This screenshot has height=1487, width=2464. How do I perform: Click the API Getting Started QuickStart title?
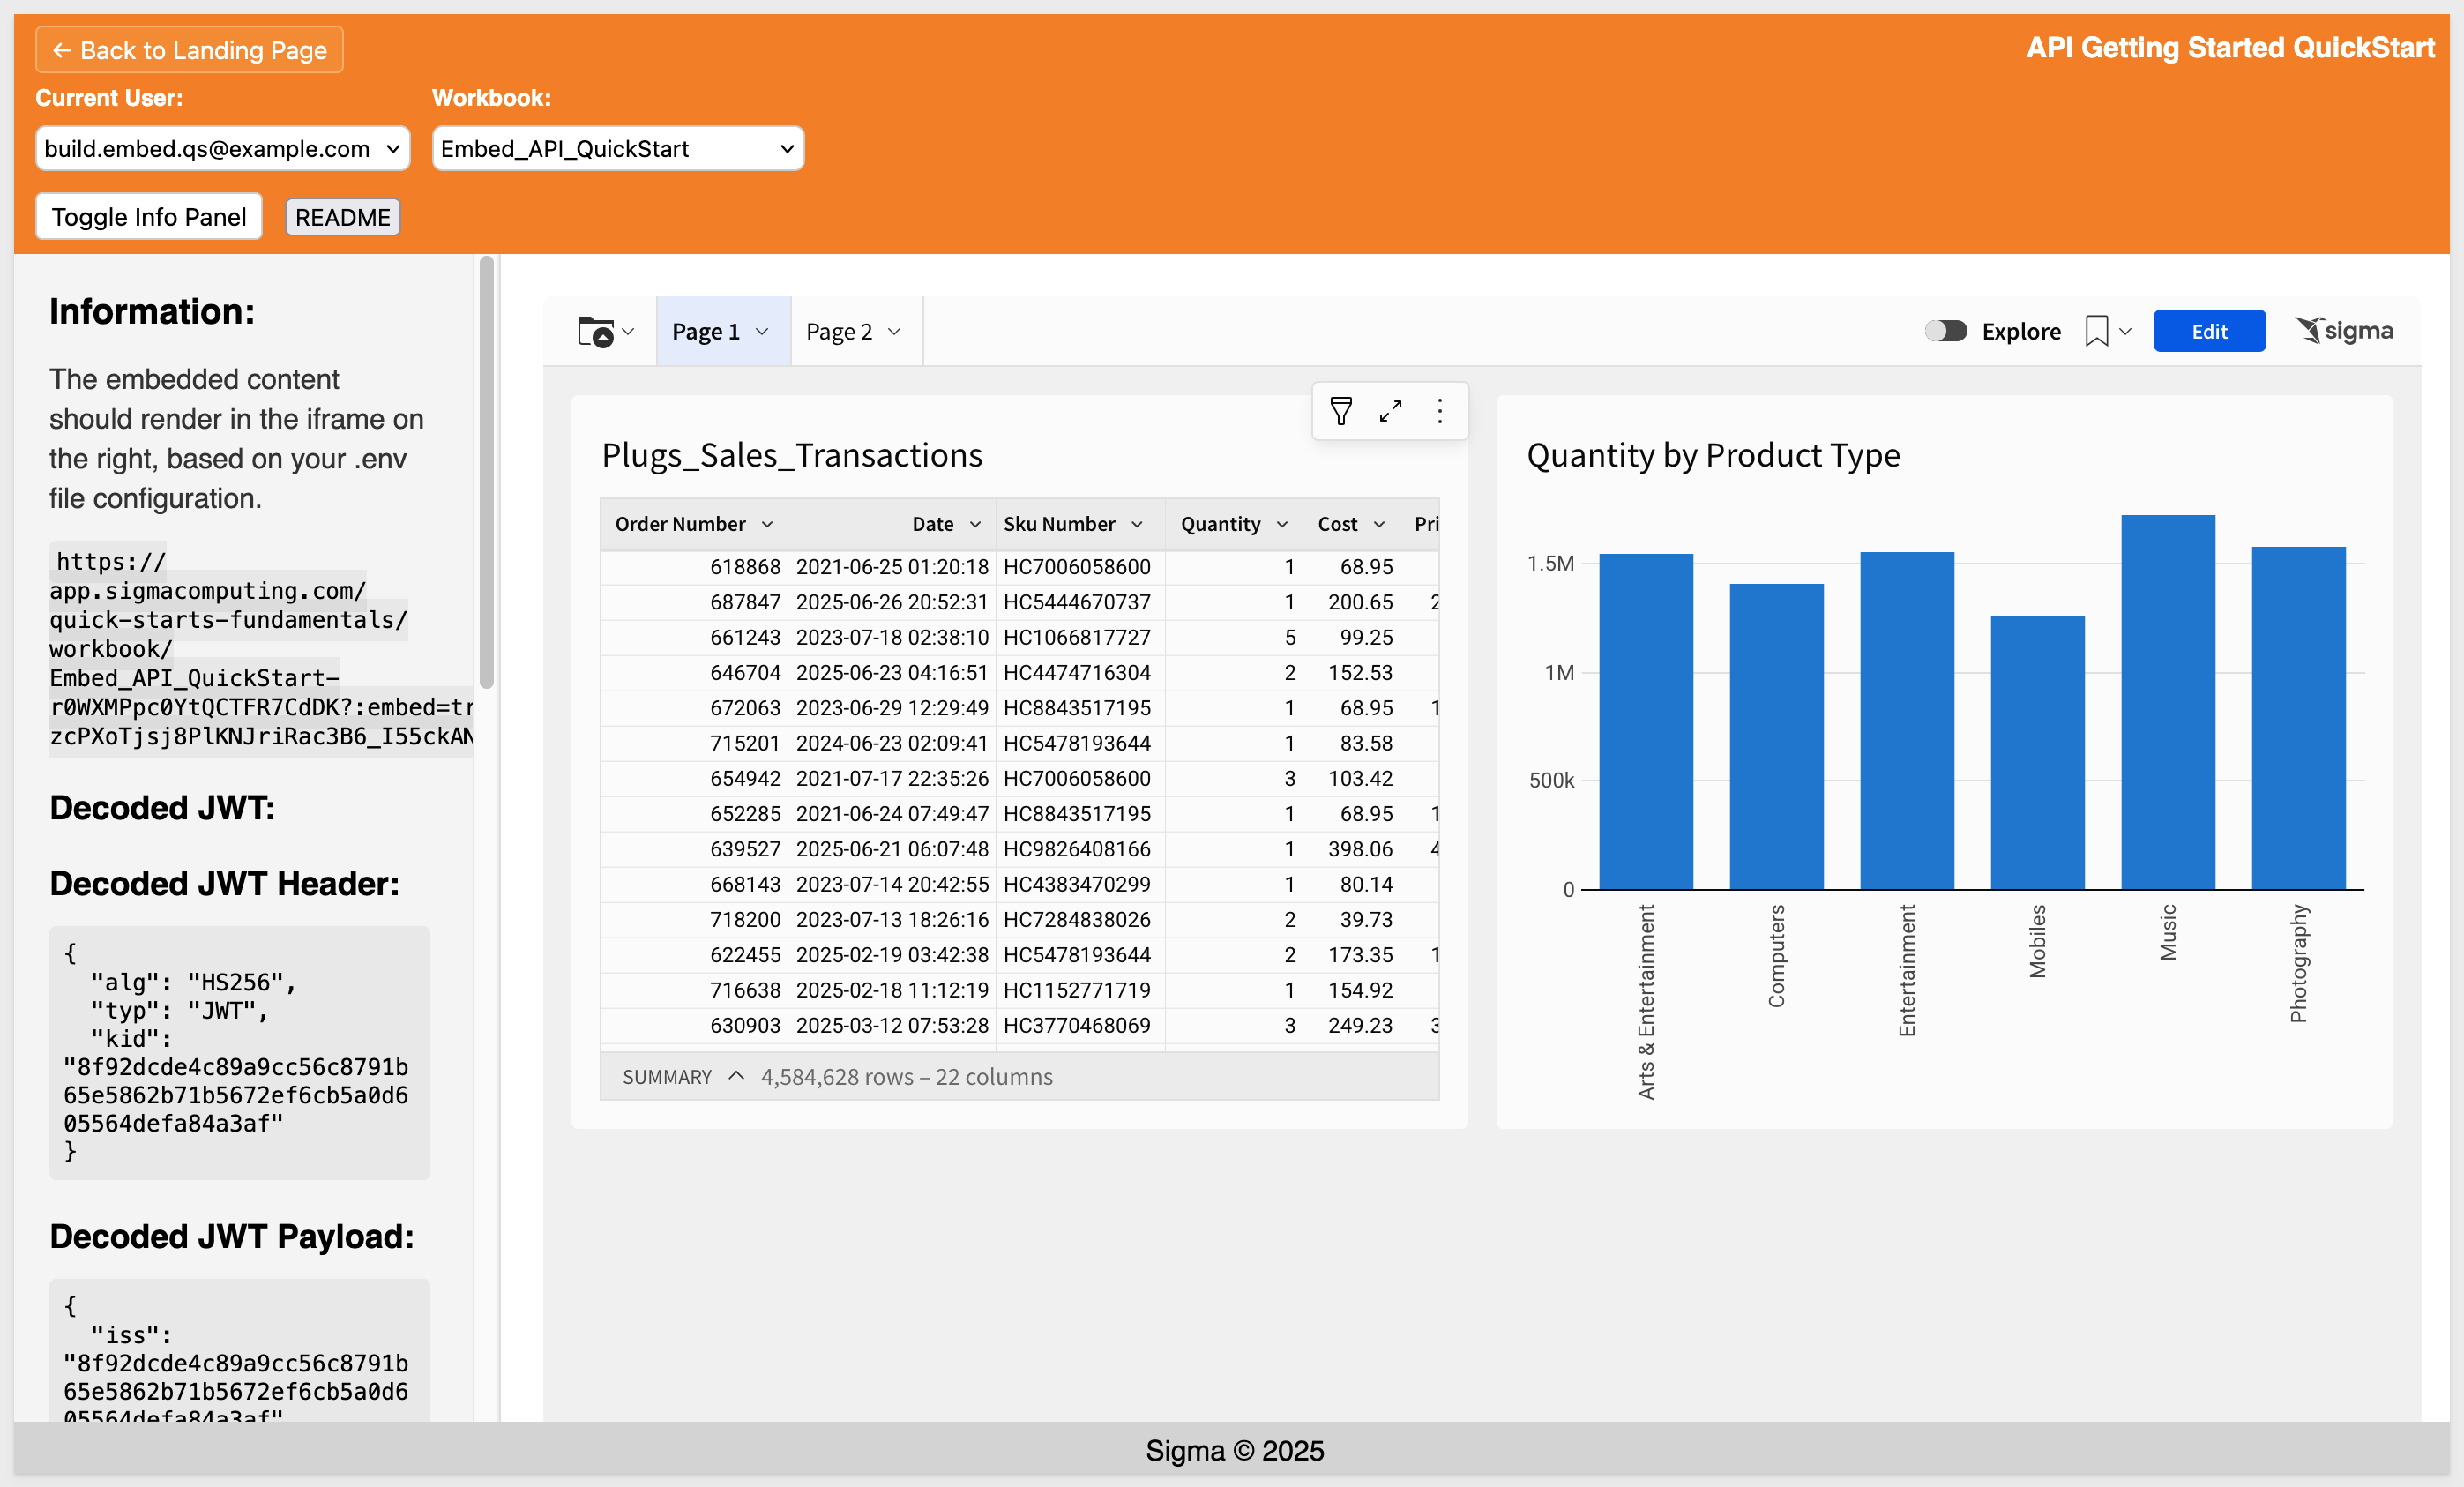pos(2230,48)
